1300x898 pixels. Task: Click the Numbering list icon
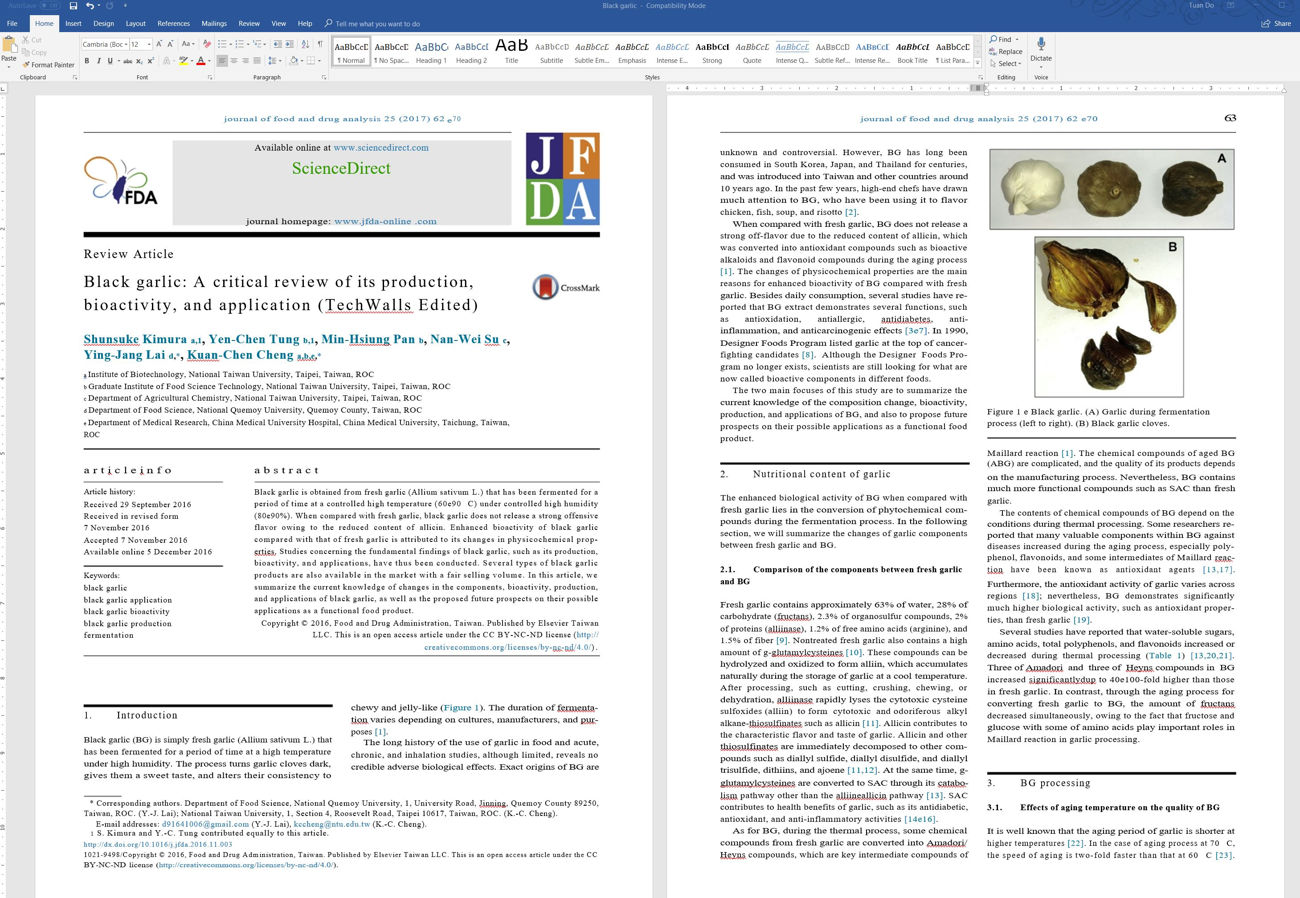[239, 44]
